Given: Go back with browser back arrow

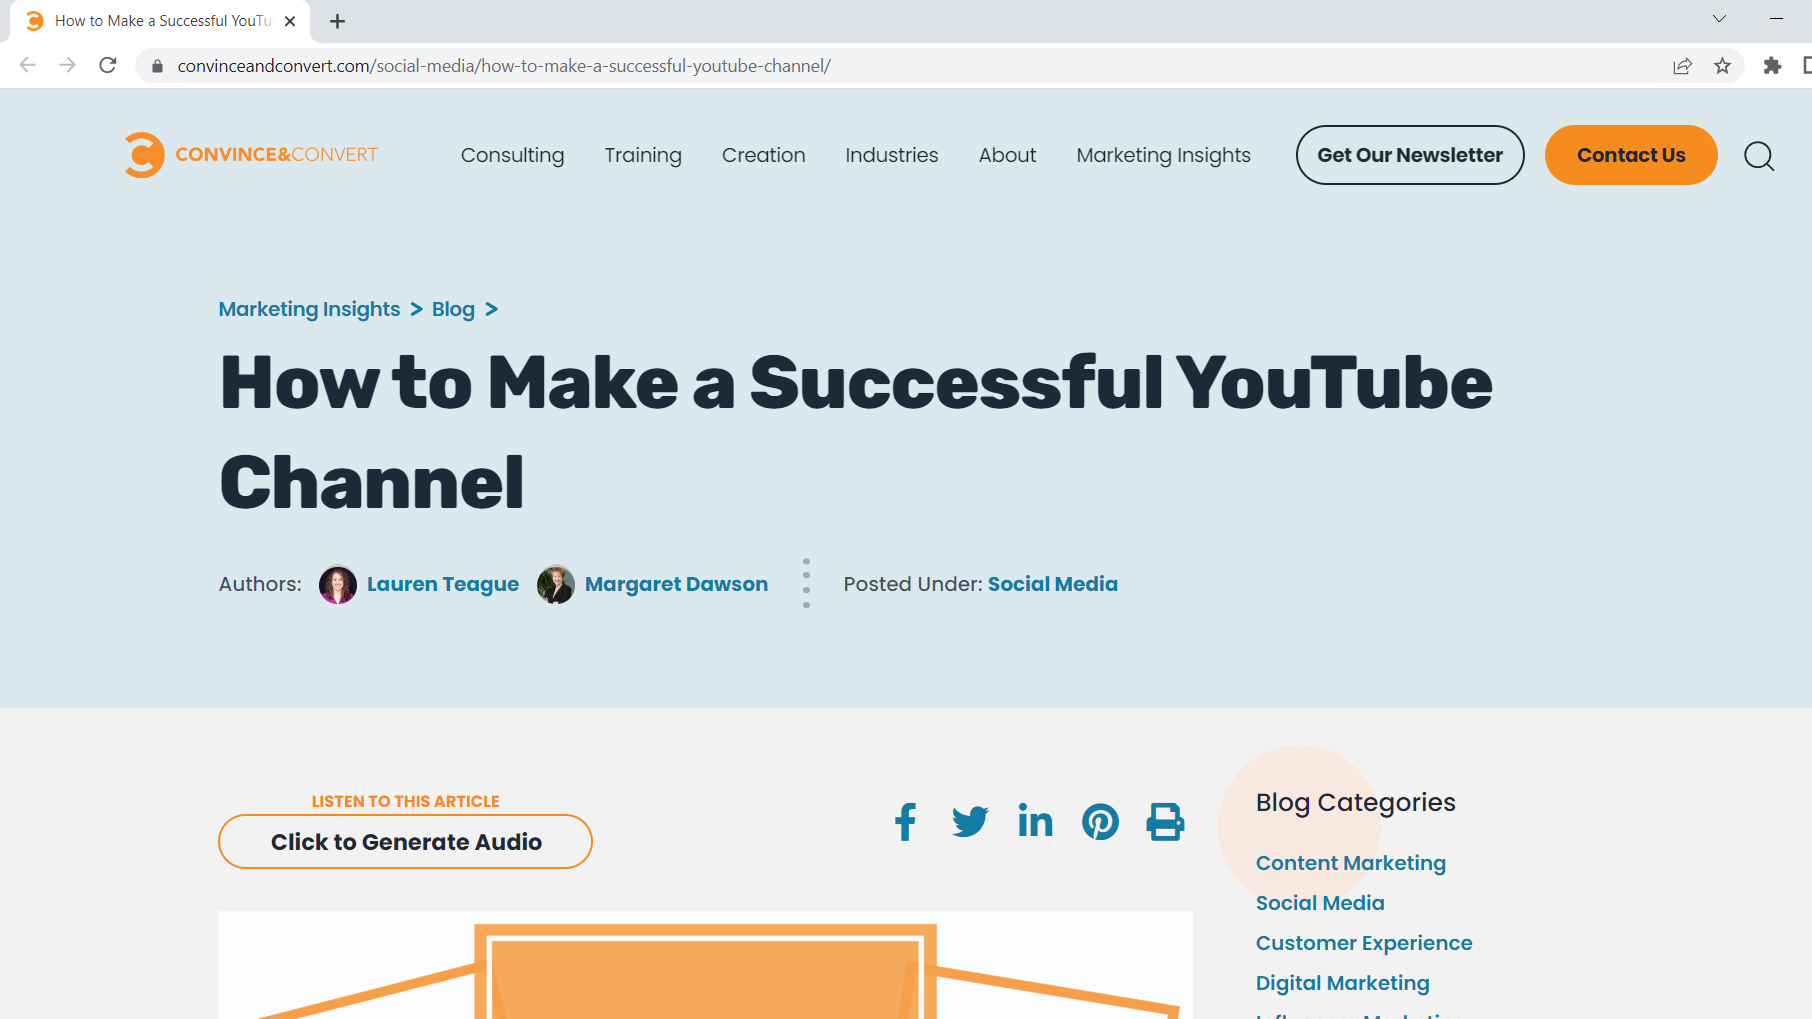Looking at the screenshot, I should [28, 65].
